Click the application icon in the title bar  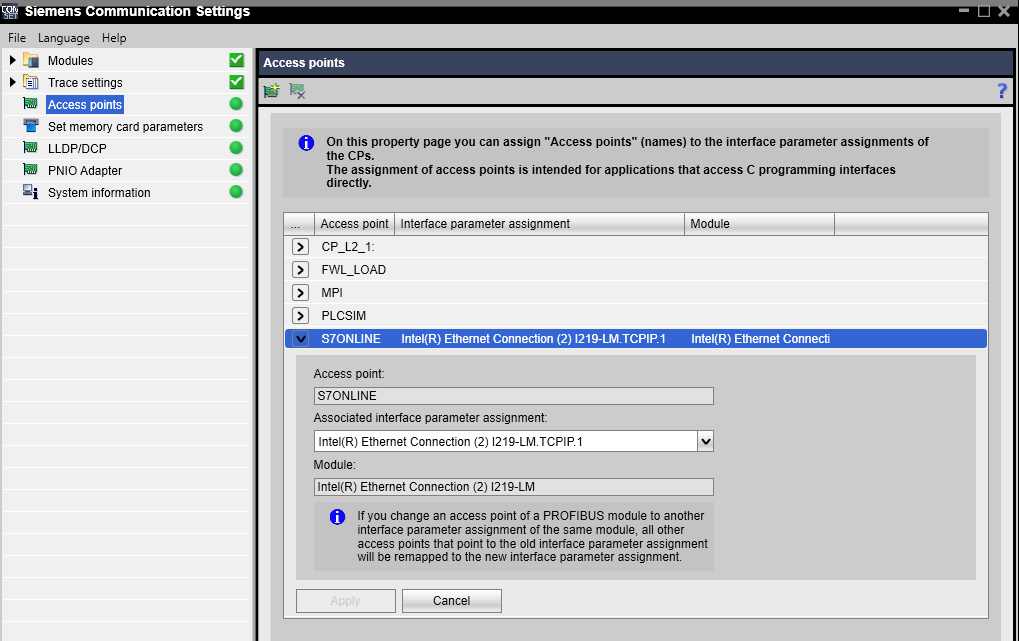(x=10, y=11)
